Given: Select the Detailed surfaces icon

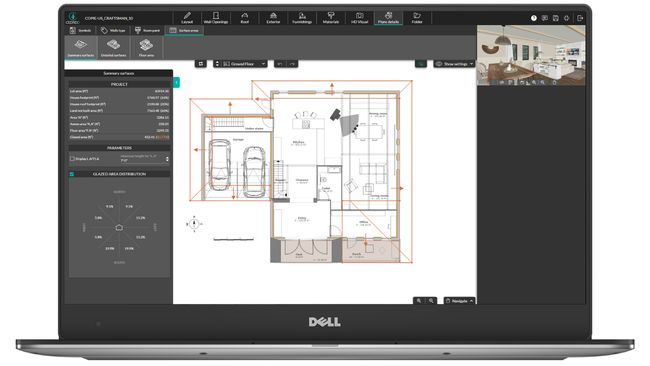Looking at the screenshot, I should pyautogui.click(x=114, y=48).
